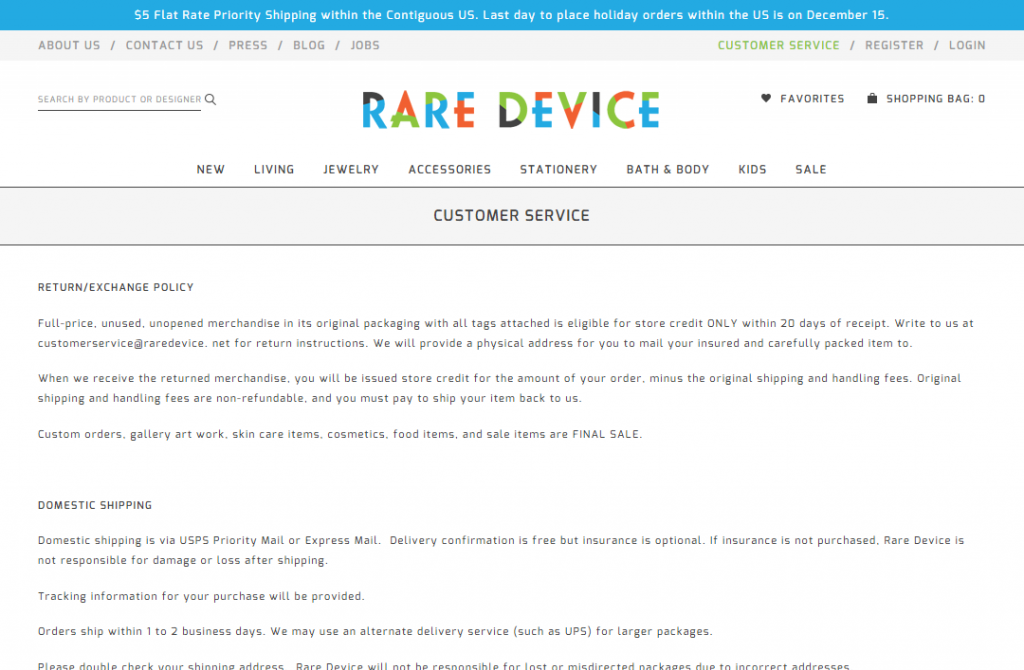Click the Register link

[894, 45]
